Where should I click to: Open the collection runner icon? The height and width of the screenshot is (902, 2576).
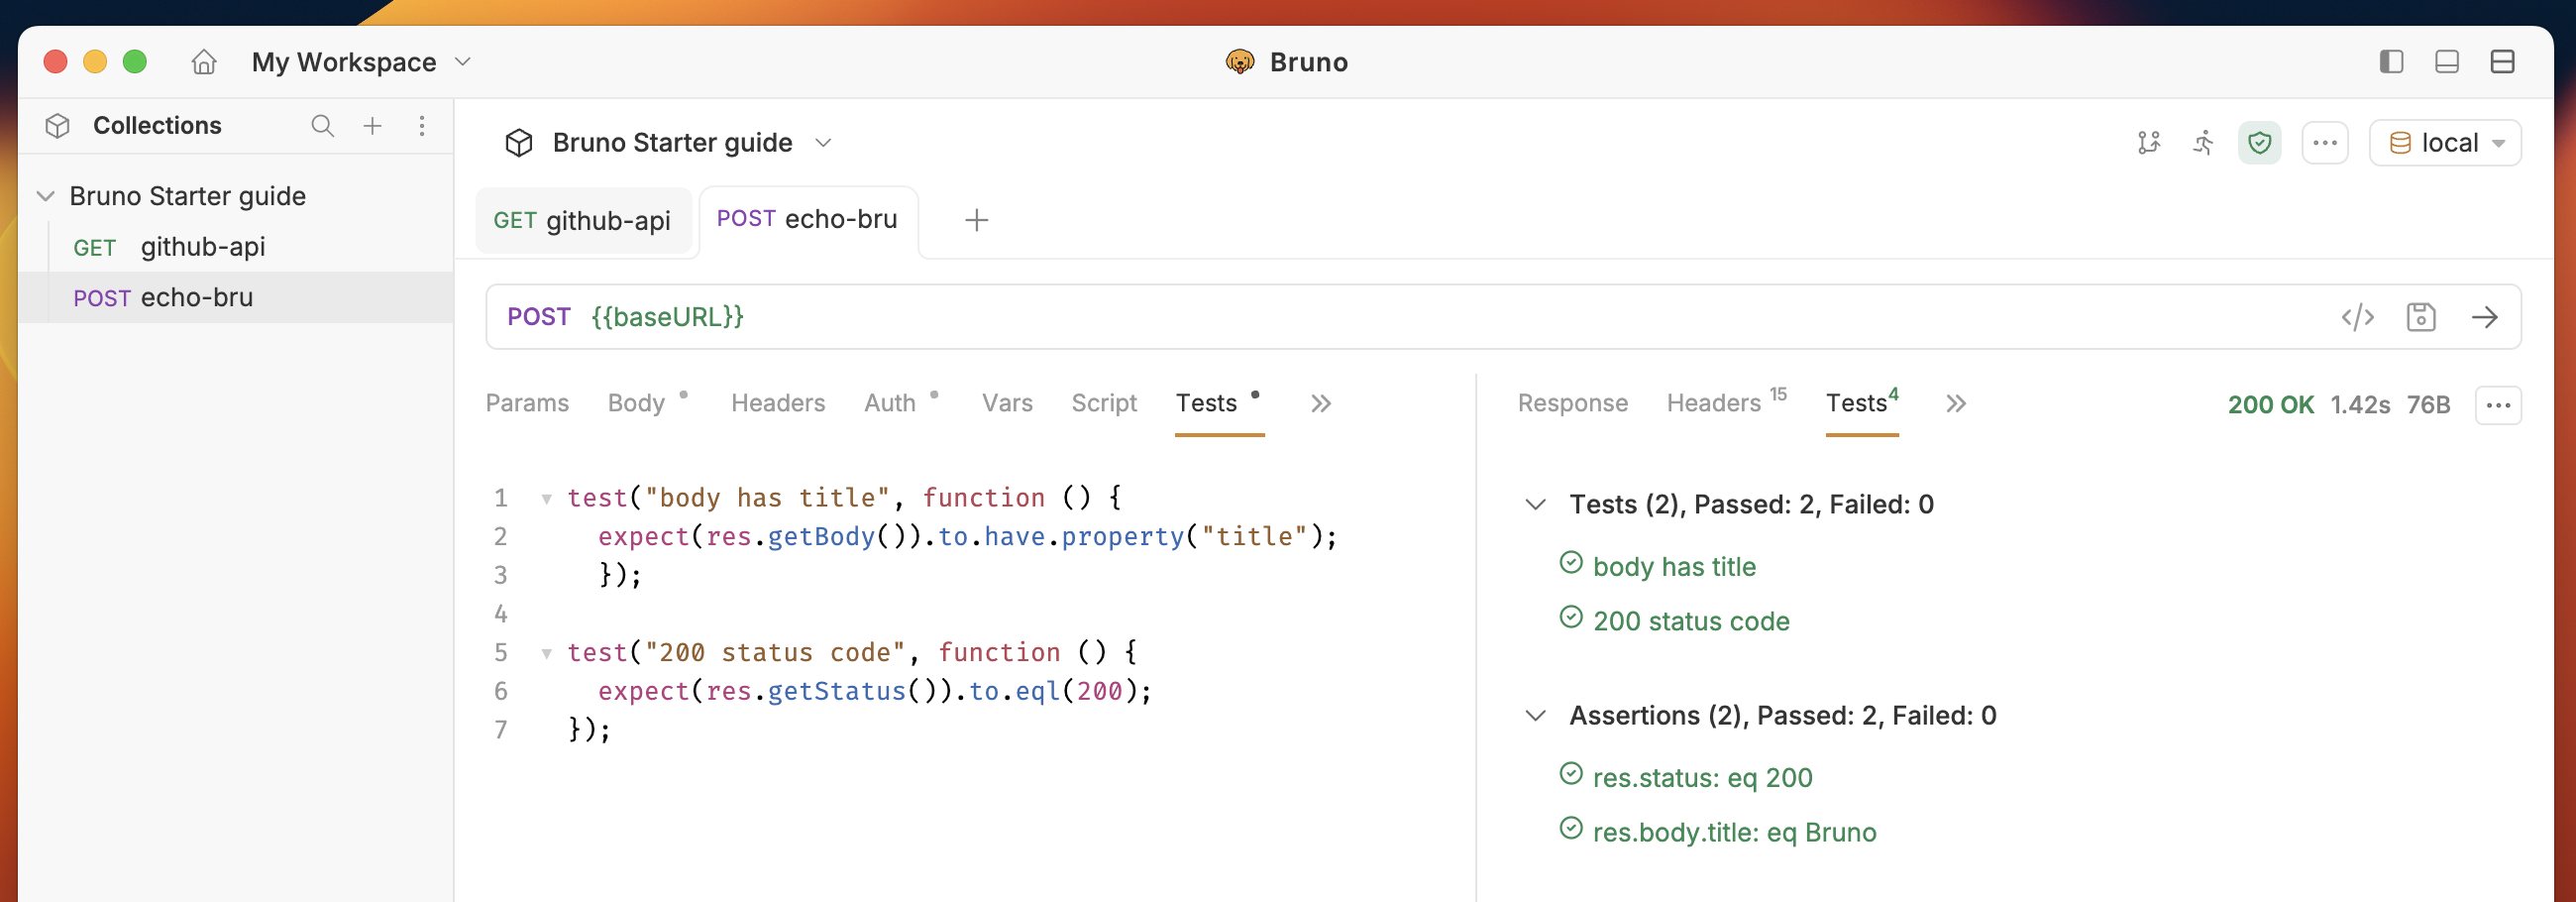pyautogui.click(x=2204, y=143)
